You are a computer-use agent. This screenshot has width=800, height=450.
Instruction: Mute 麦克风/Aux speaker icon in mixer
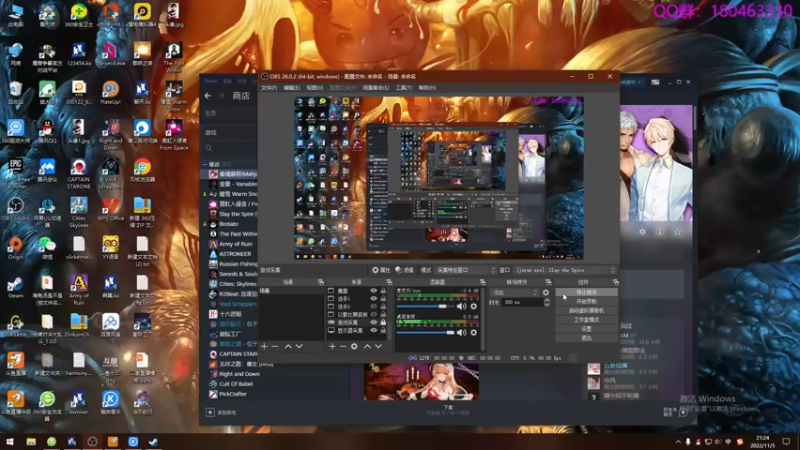tap(461, 306)
